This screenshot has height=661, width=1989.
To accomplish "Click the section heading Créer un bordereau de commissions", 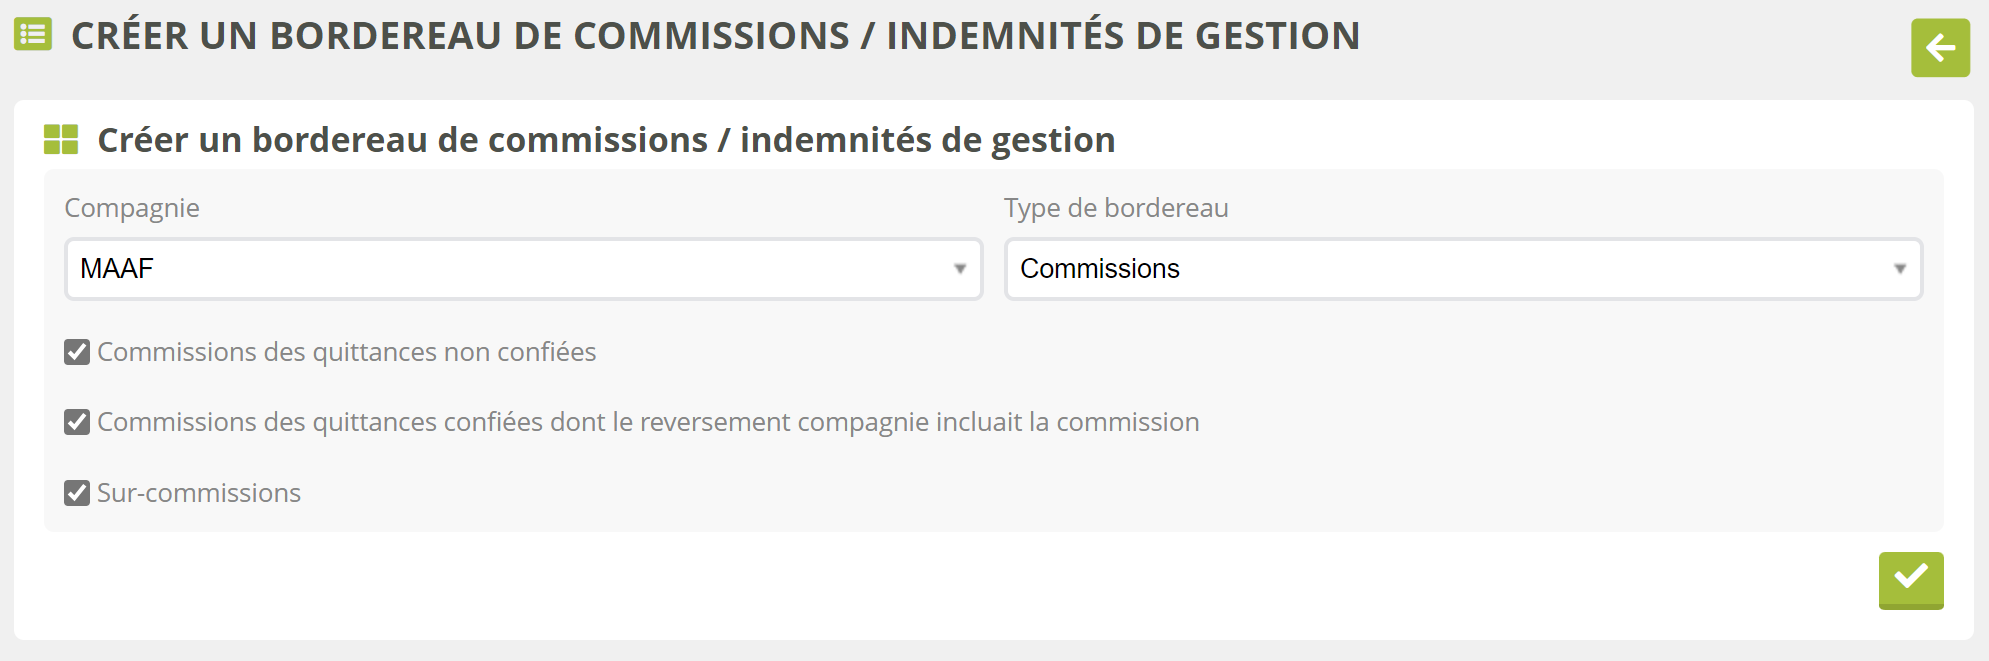I will (x=606, y=140).
